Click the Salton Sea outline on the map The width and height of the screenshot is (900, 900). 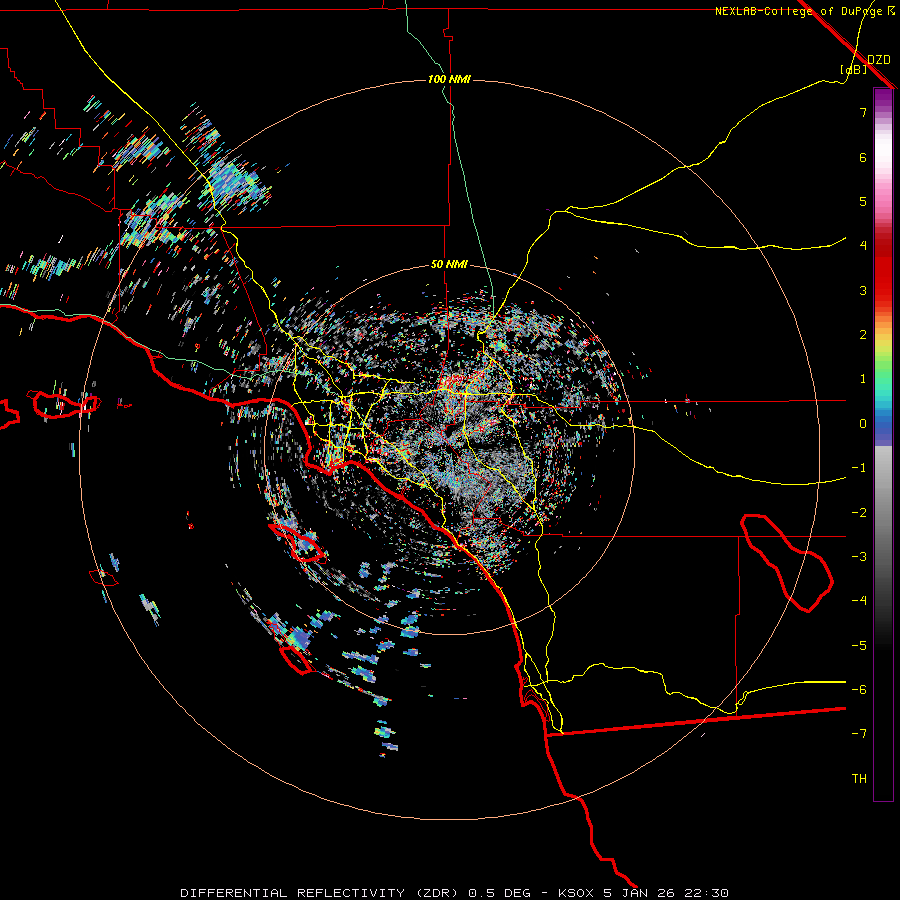pos(787,563)
